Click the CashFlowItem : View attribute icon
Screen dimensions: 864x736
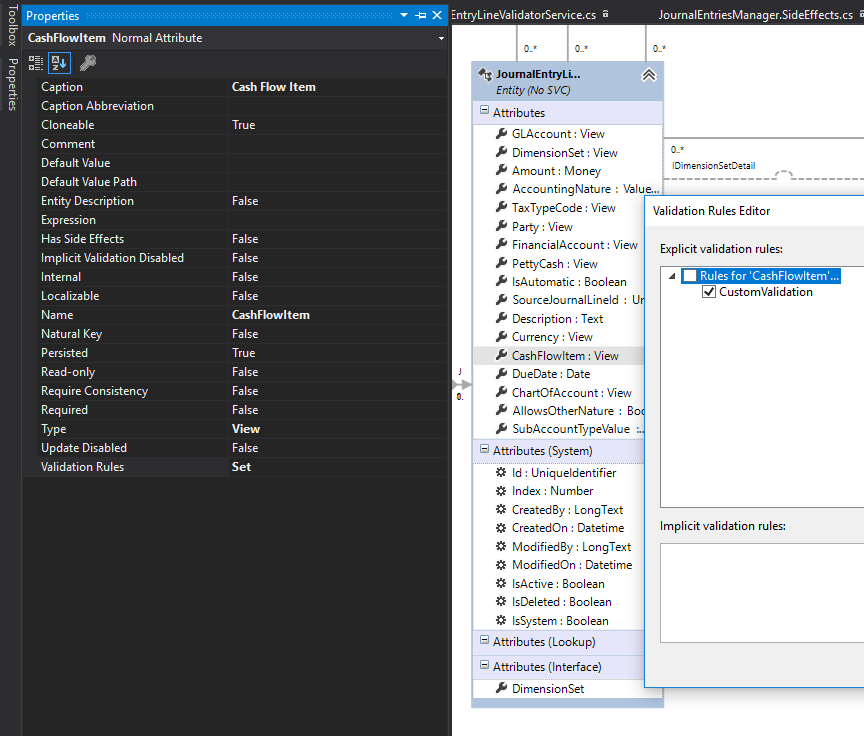coord(501,355)
